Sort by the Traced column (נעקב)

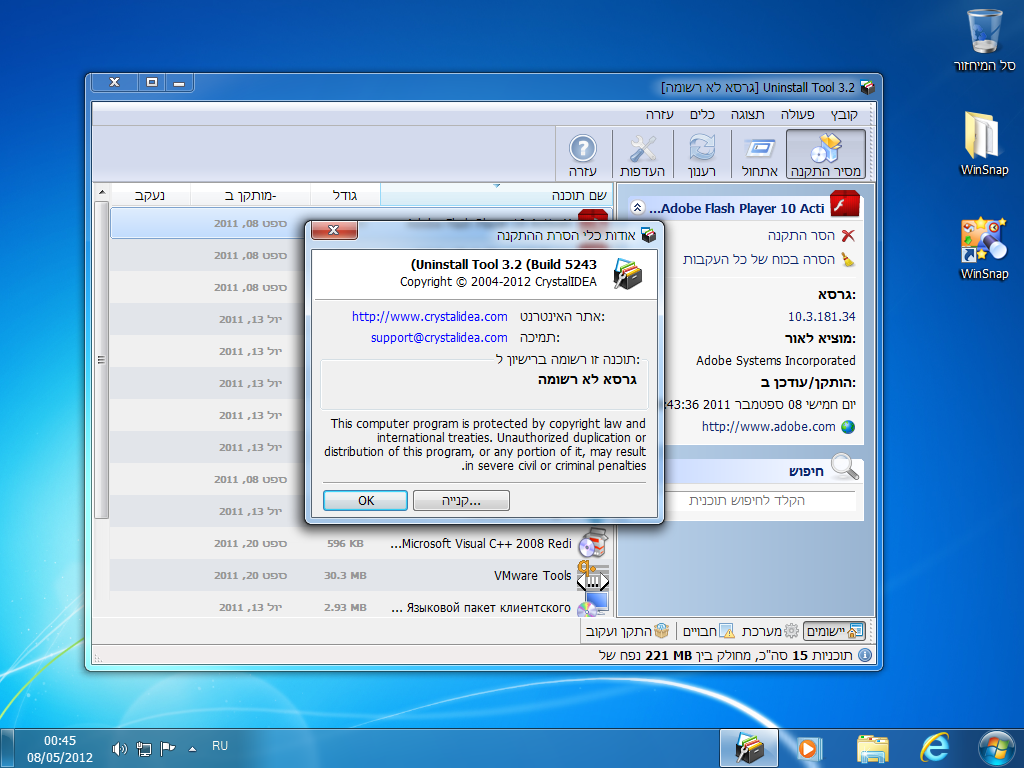150,195
